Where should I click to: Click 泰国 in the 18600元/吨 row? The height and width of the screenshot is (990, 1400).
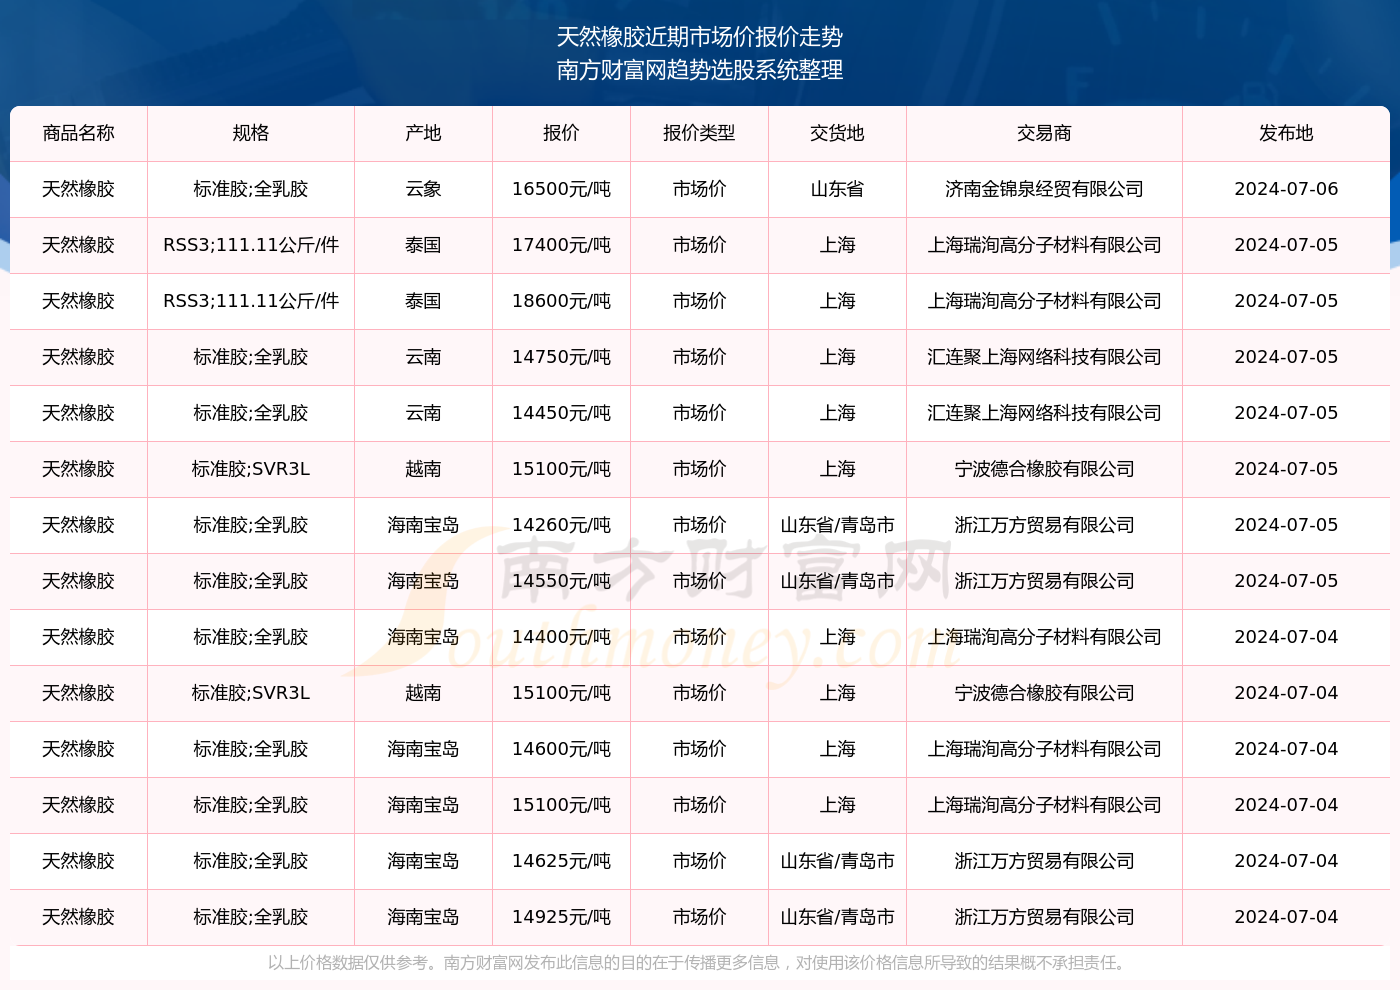coord(424,301)
